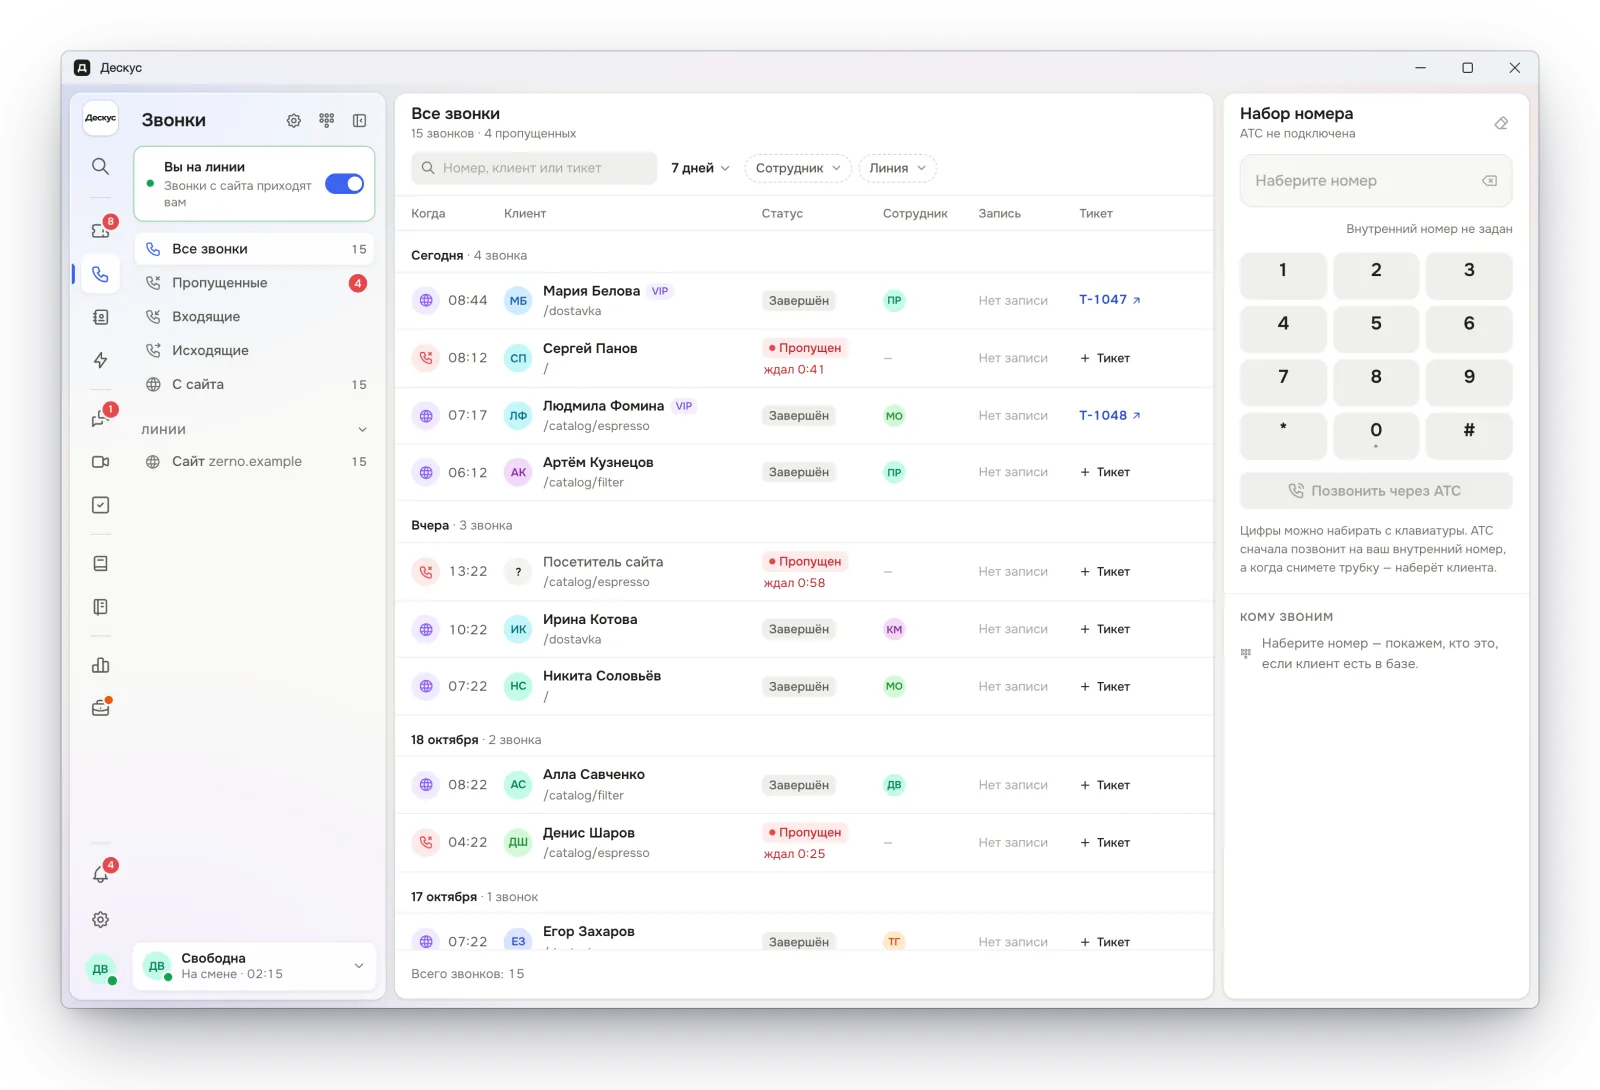Collapse sidebar panel icon beside Звонки
The height and width of the screenshot is (1090, 1600).
(359, 120)
